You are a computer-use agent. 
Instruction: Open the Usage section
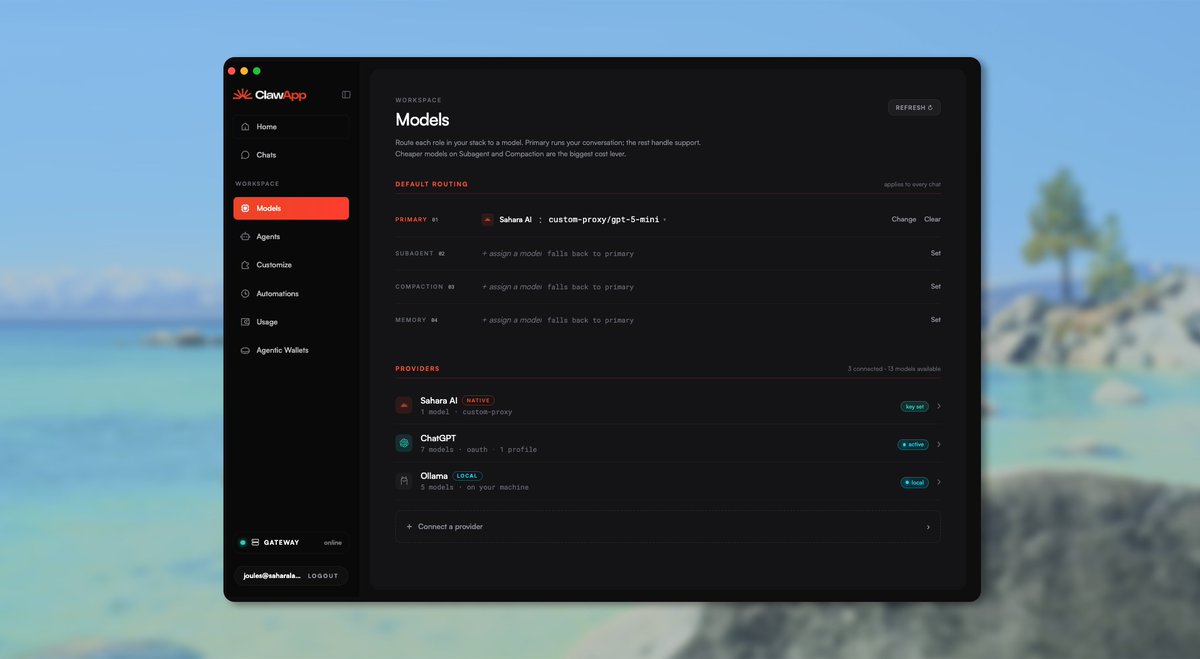(291, 322)
